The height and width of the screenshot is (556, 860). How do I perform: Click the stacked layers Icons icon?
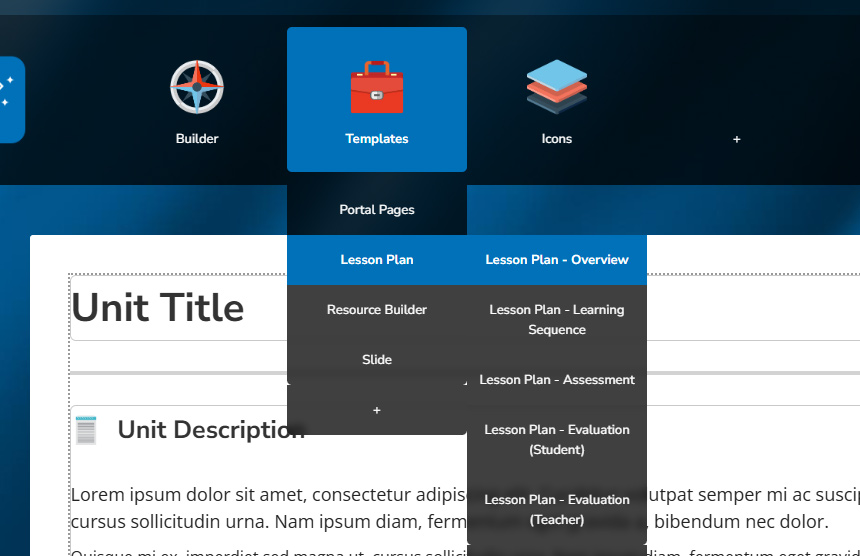point(557,86)
